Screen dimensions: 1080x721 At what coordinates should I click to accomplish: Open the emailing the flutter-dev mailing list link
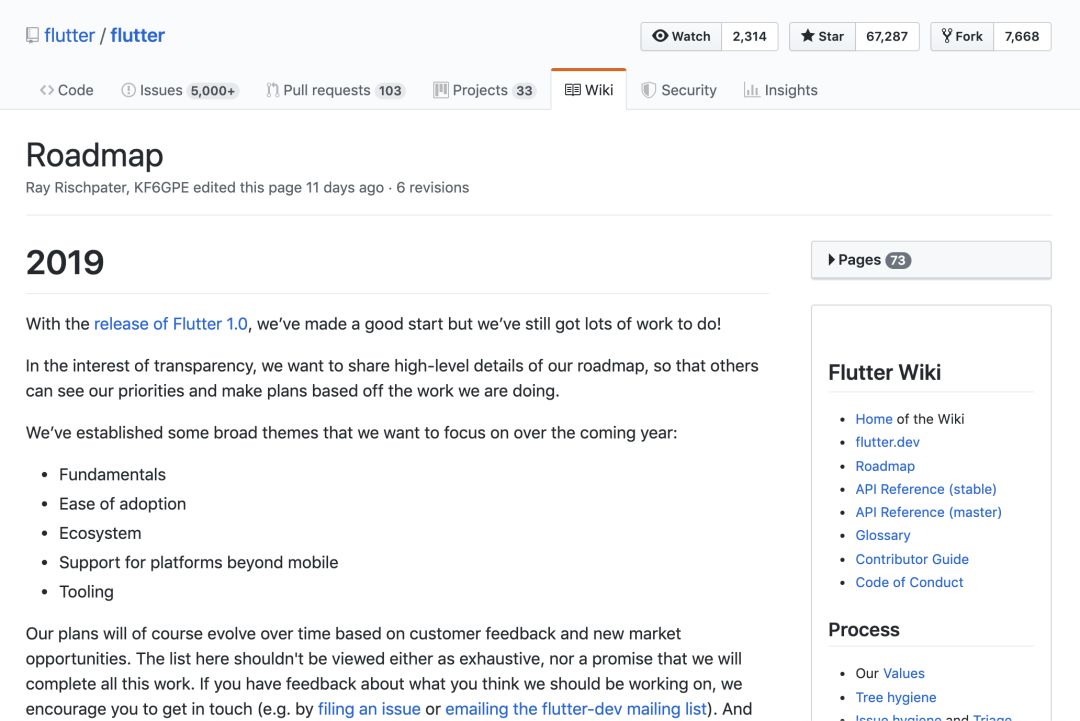tap(576, 709)
